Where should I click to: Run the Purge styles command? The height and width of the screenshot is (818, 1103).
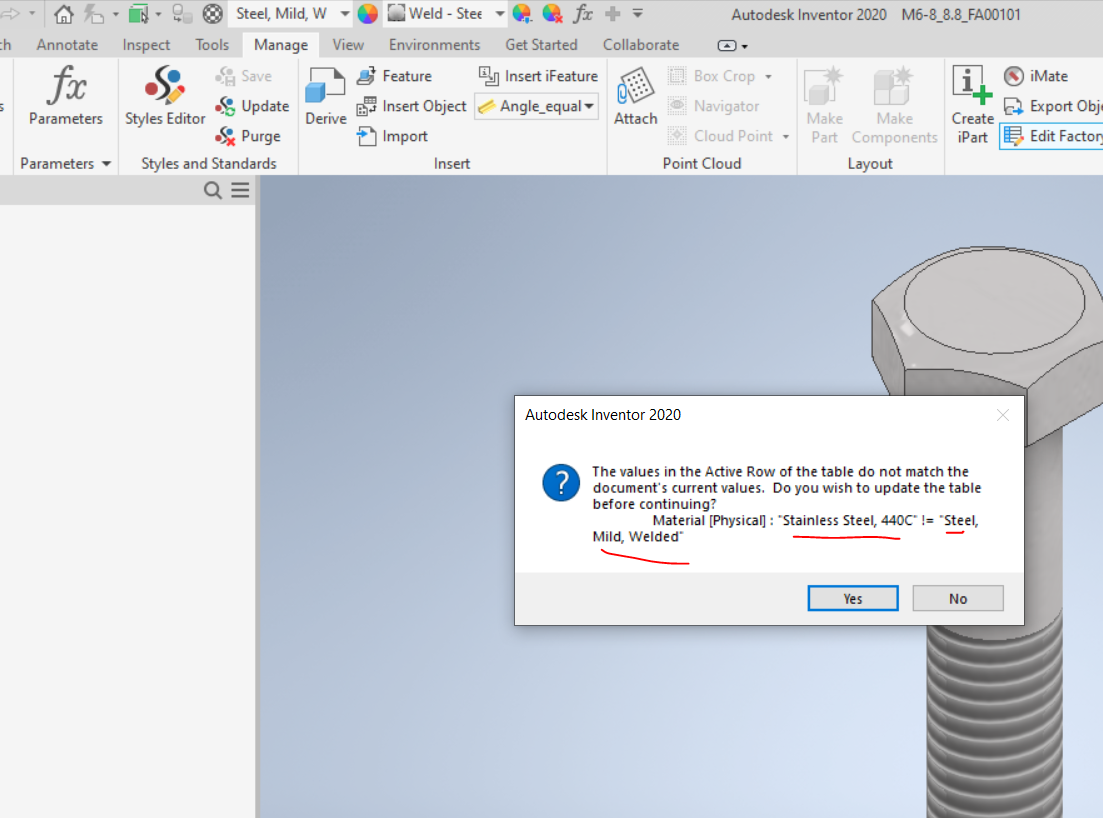[x=249, y=136]
